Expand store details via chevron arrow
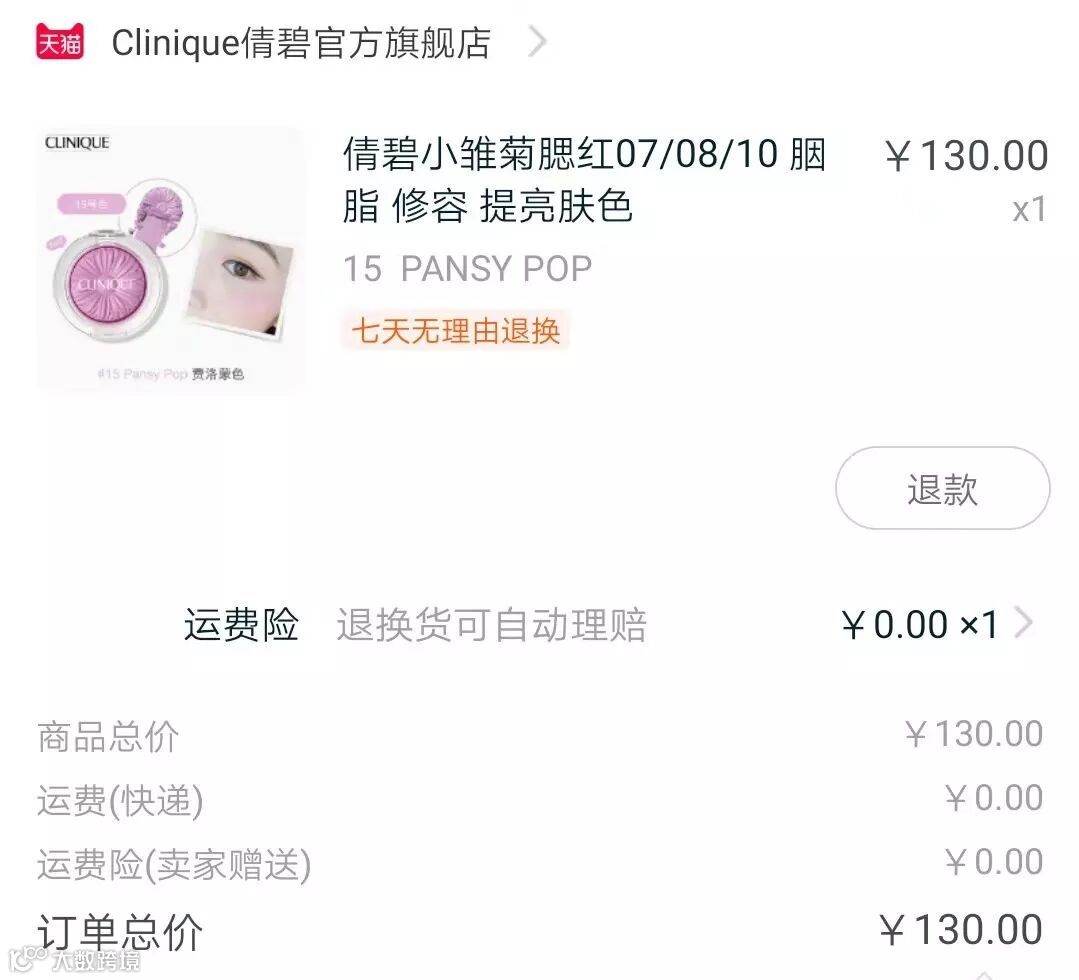Image resolution: width=1079 pixels, height=980 pixels. [537, 41]
